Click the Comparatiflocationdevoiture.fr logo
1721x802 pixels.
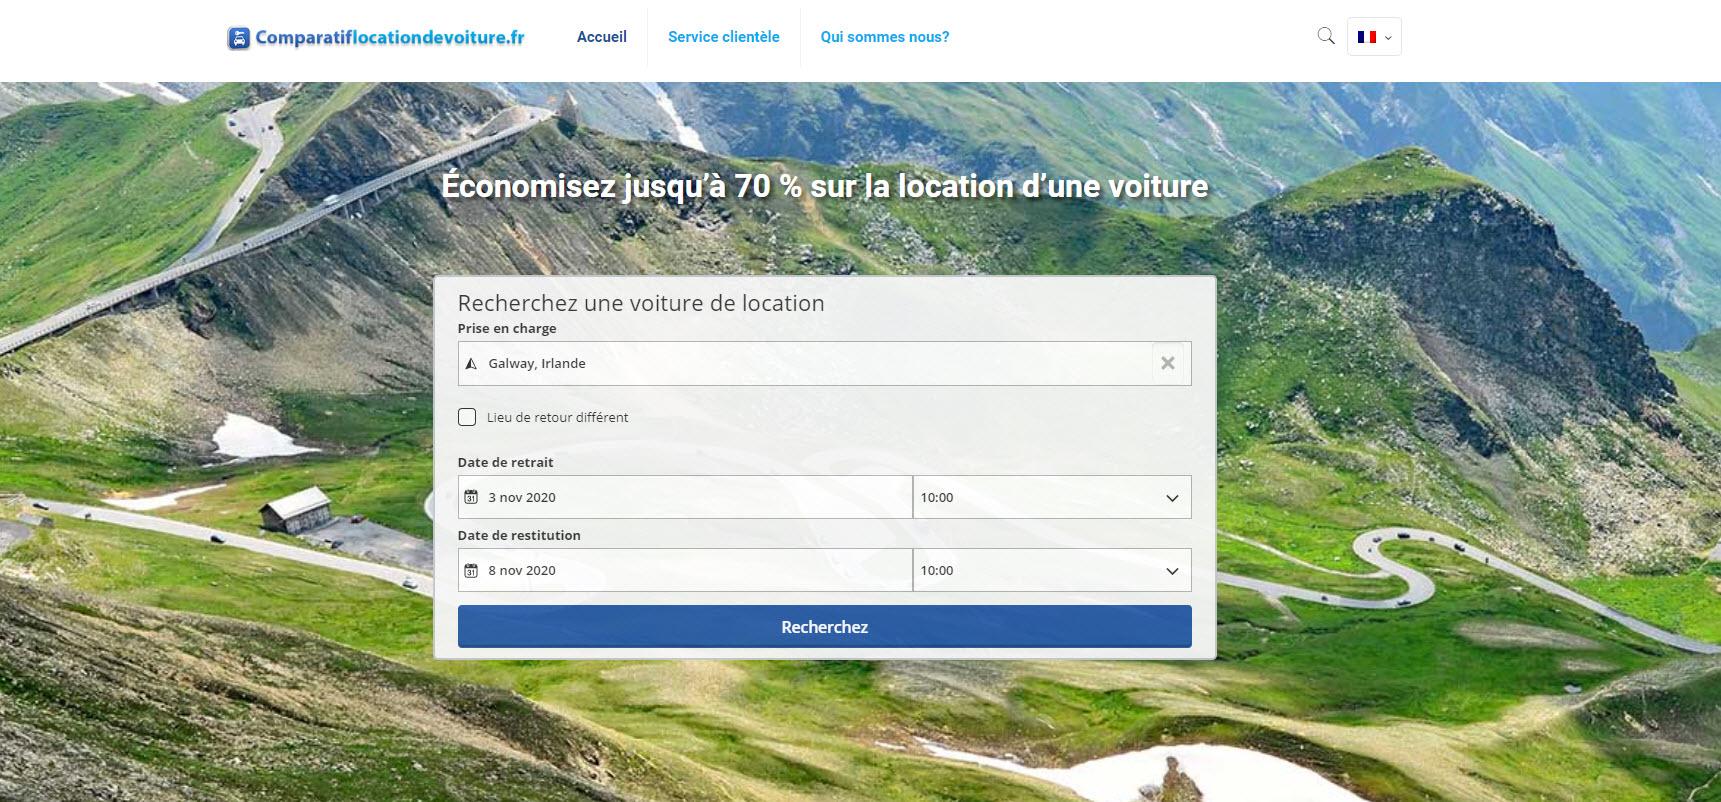tap(376, 38)
